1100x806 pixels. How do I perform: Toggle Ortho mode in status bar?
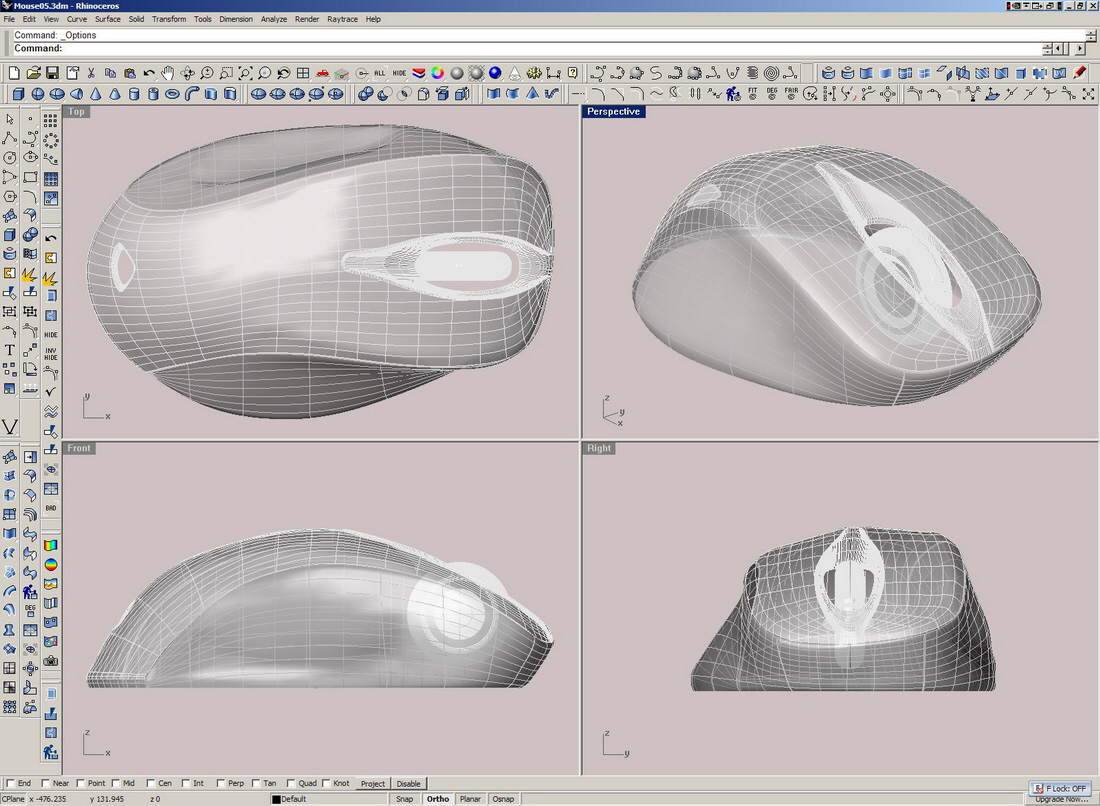(437, 799)
